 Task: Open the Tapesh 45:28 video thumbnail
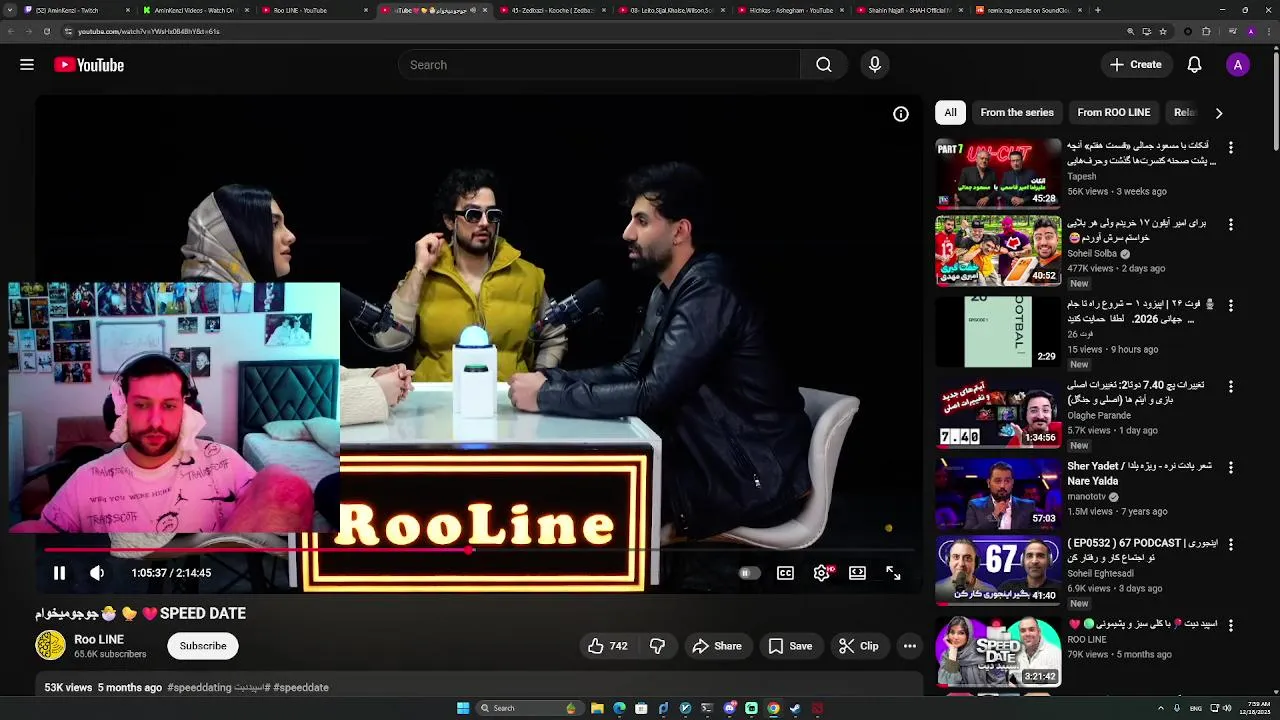(998, 173)
